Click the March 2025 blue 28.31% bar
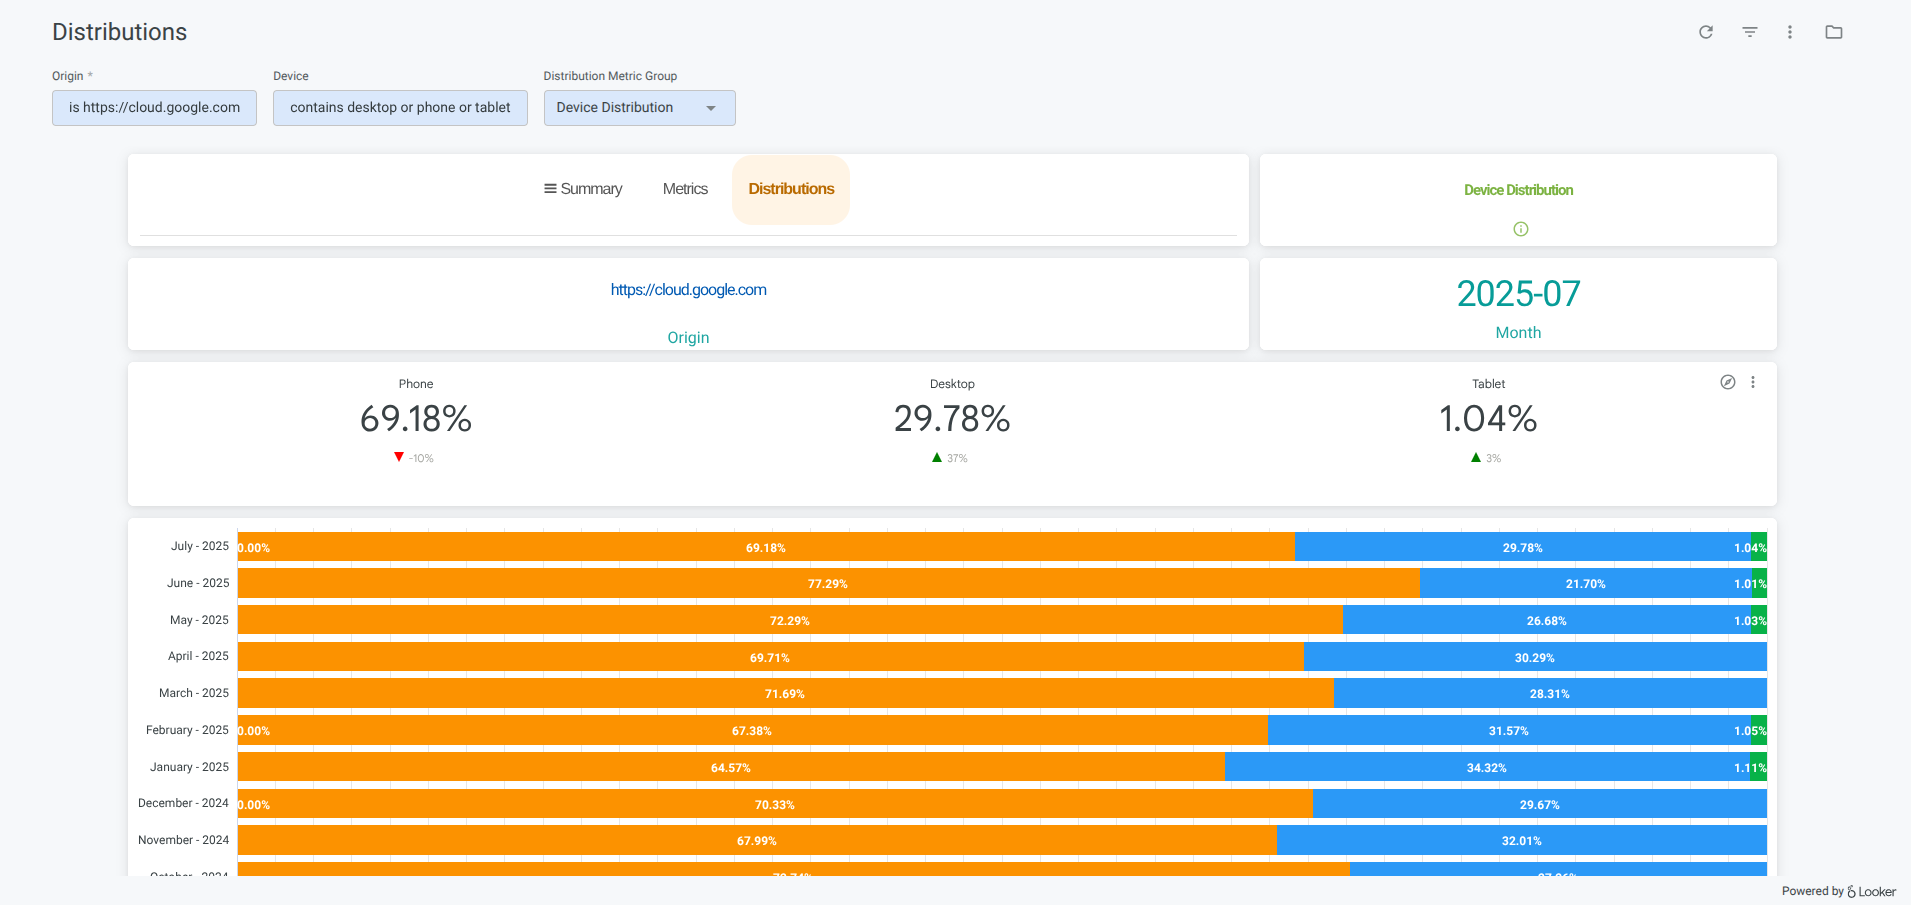 [1550, 693]
